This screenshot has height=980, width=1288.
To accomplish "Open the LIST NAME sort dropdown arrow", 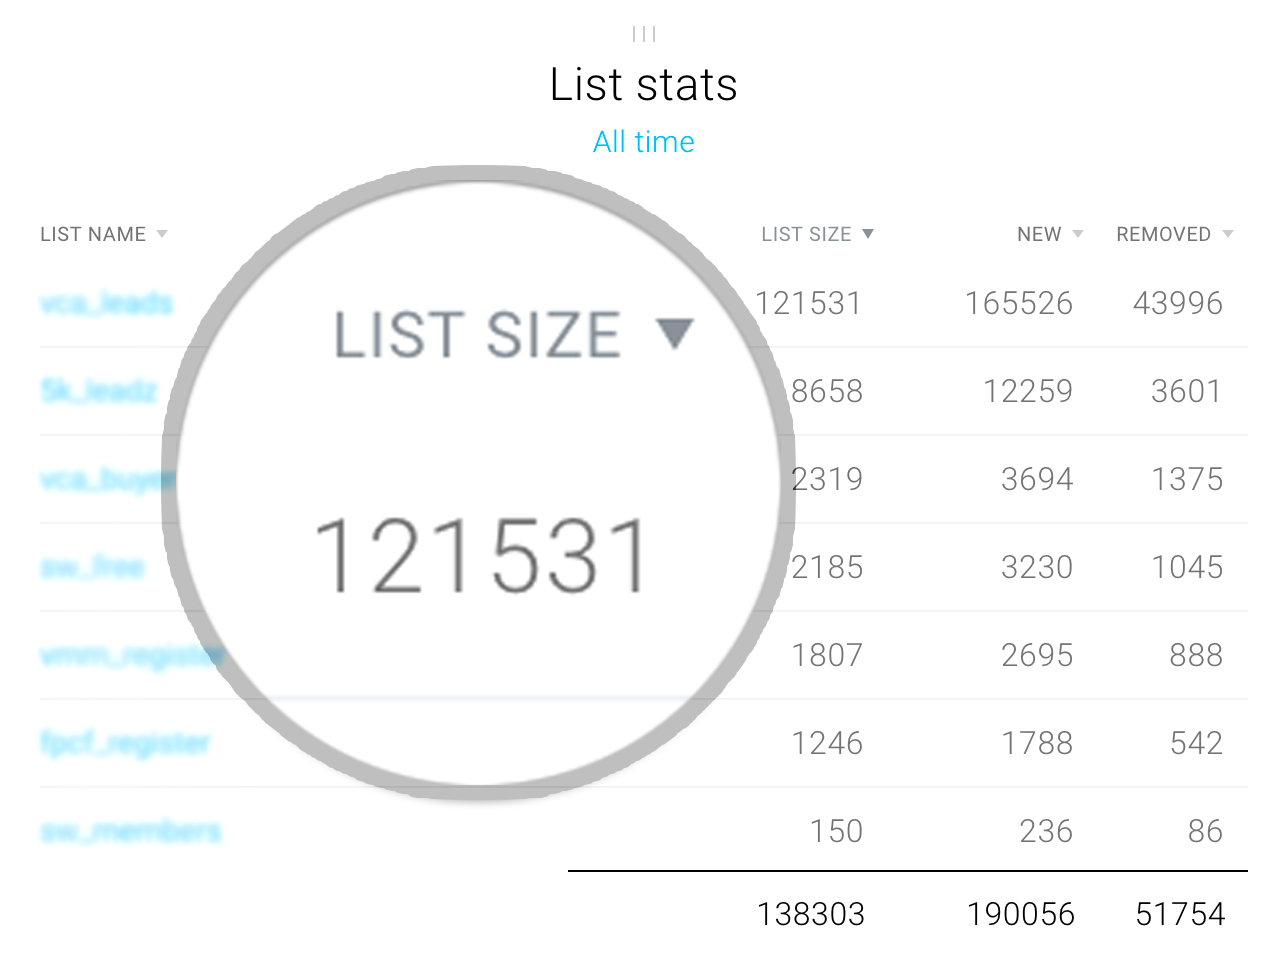I will point(162,234).
